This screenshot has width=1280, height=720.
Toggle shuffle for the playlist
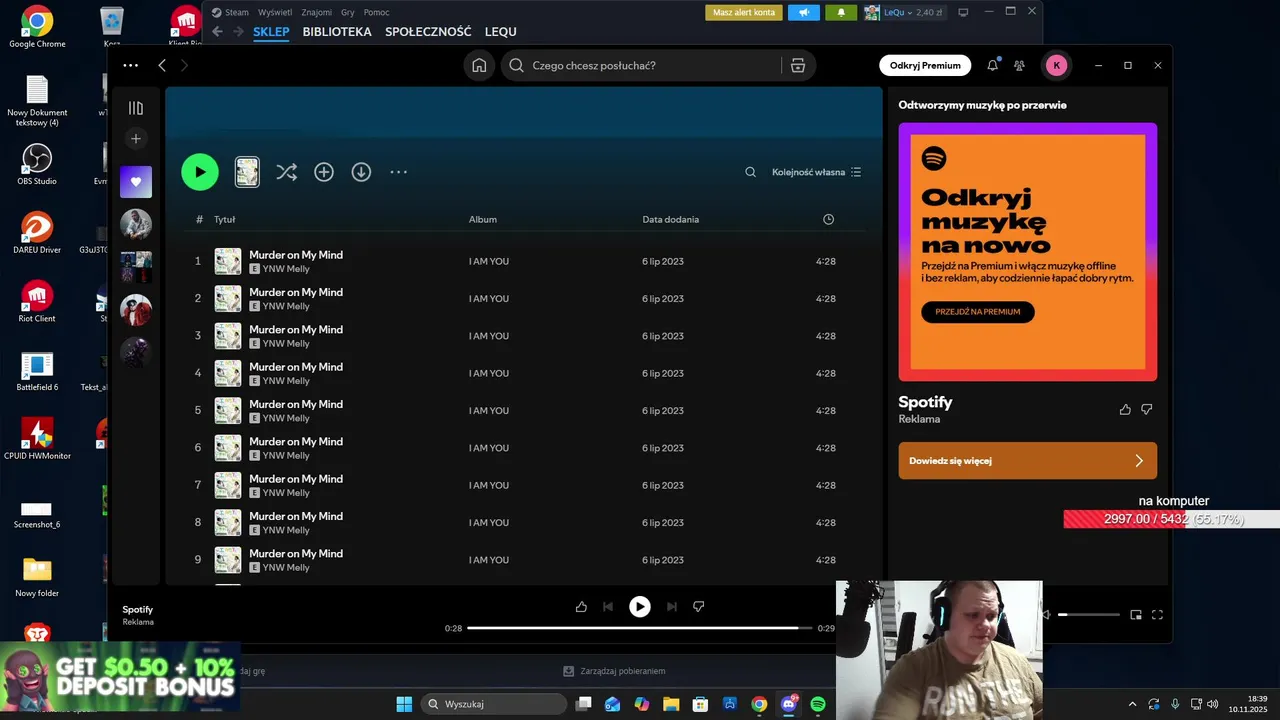[x=286, y=172]
